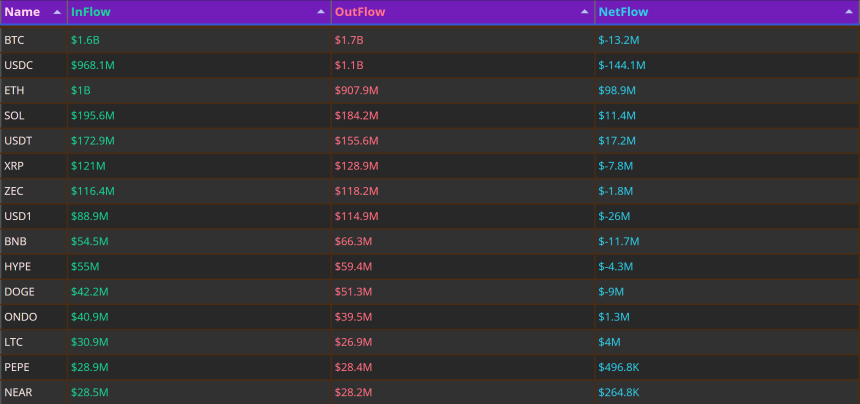Image resolution: width=860 pixels, height=404 pixels.
Task: Select the BNB row name
Action: (15, 242)
